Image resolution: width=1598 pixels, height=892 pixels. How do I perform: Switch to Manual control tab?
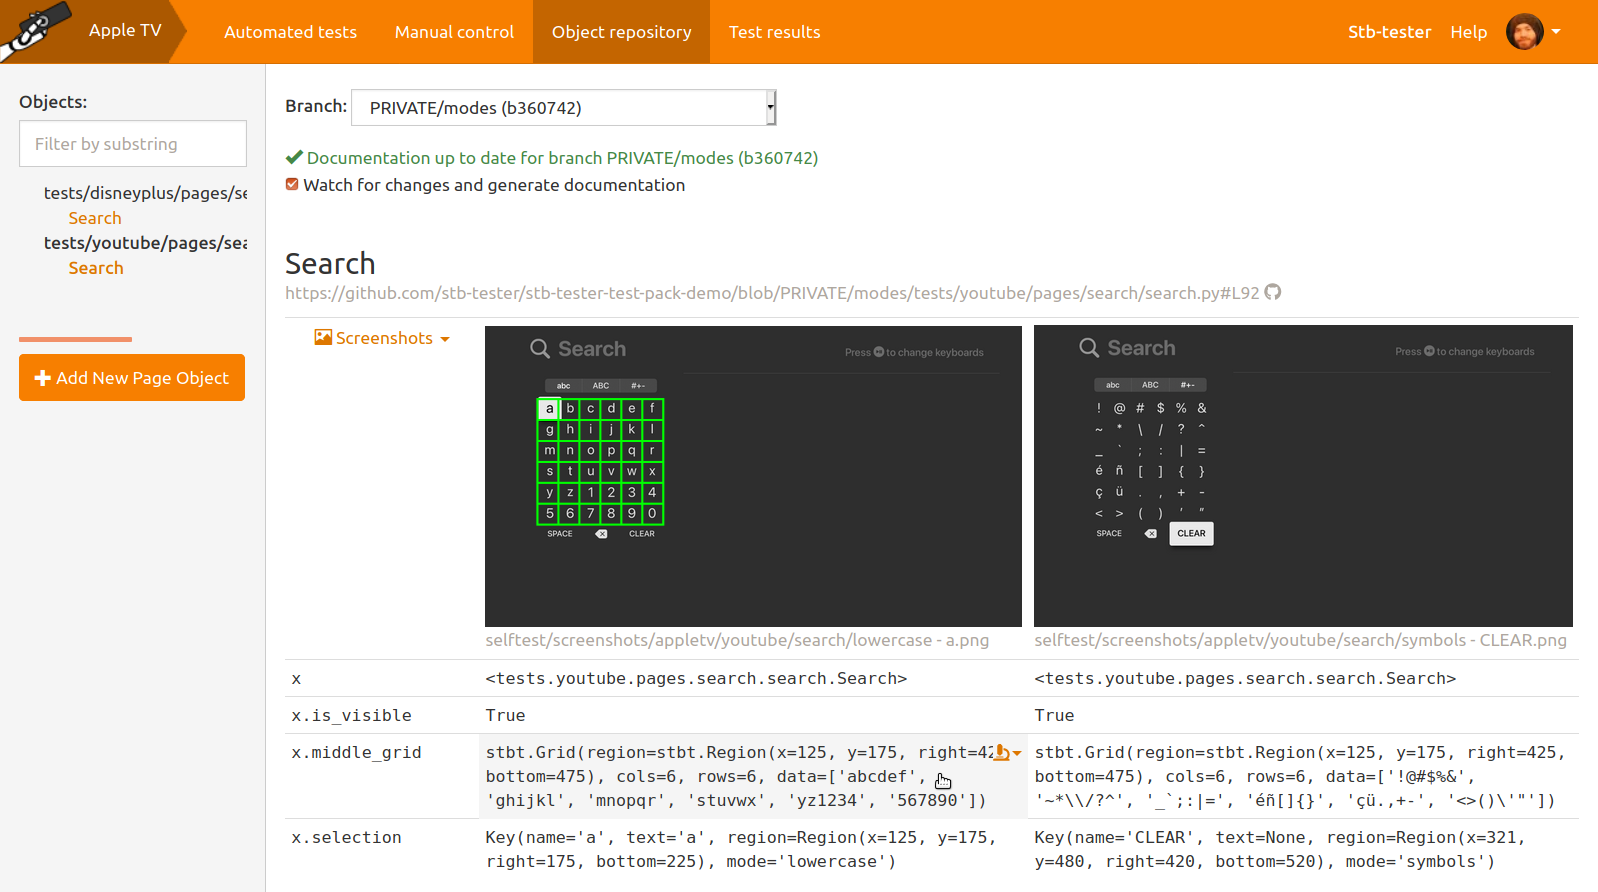(454, 32)
